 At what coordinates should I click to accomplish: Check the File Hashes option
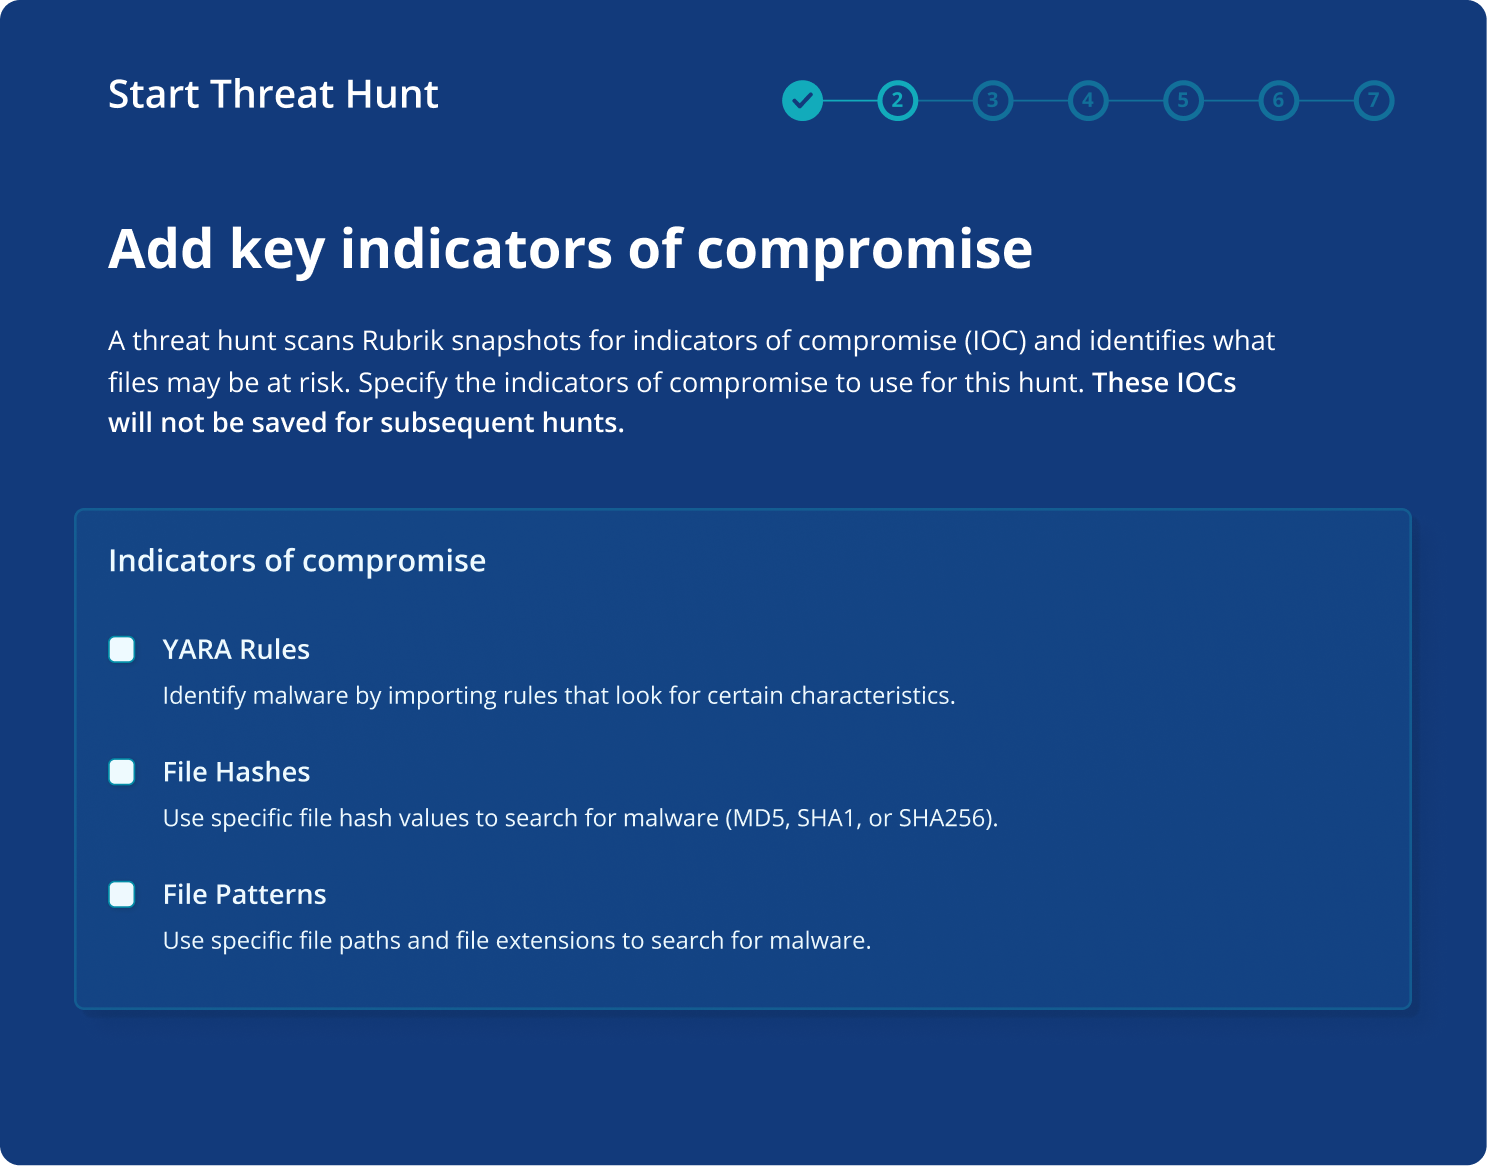122,772
